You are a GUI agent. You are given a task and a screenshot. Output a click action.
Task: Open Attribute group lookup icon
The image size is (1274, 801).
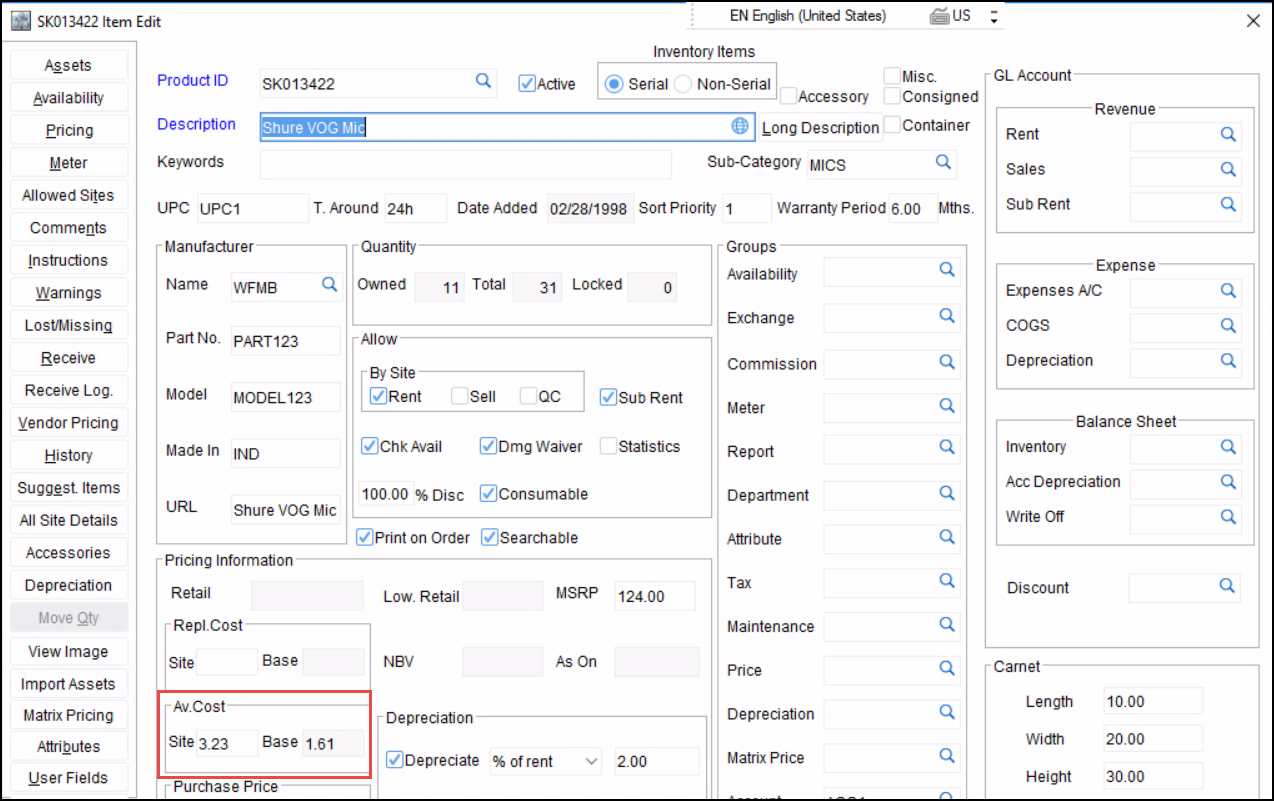[947, 537]
